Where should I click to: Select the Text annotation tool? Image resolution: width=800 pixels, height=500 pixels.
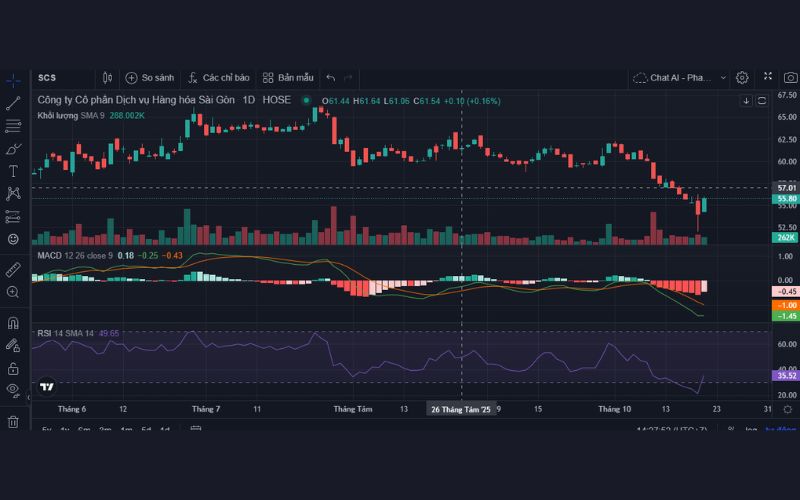coord(13,171)
